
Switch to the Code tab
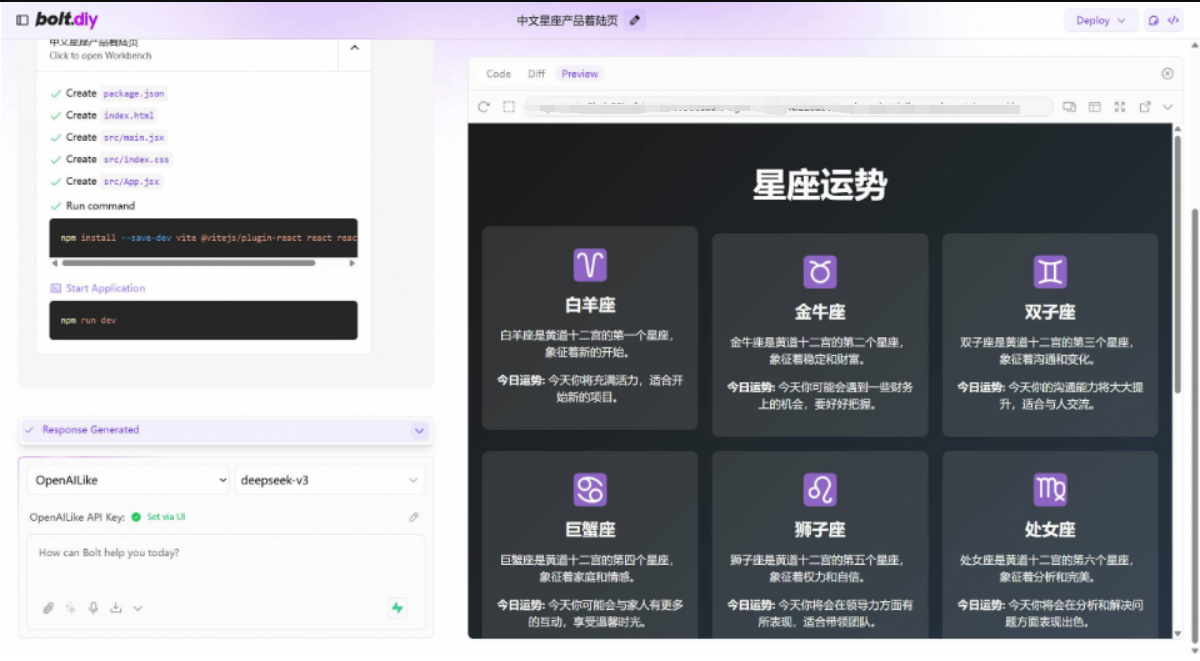498,74
